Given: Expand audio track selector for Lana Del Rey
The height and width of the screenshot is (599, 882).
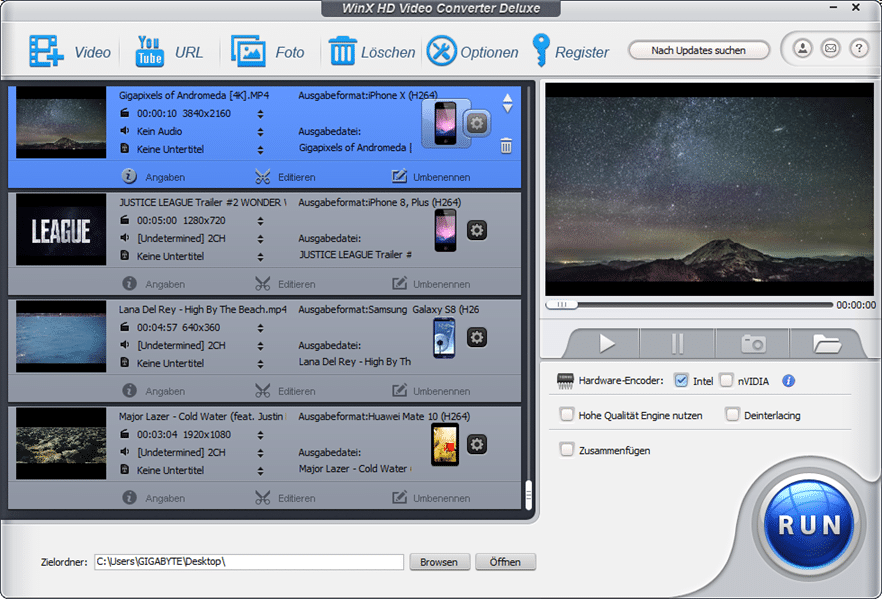Looking at the screenshot, I should pyautogui.click(x=261, y=345).
